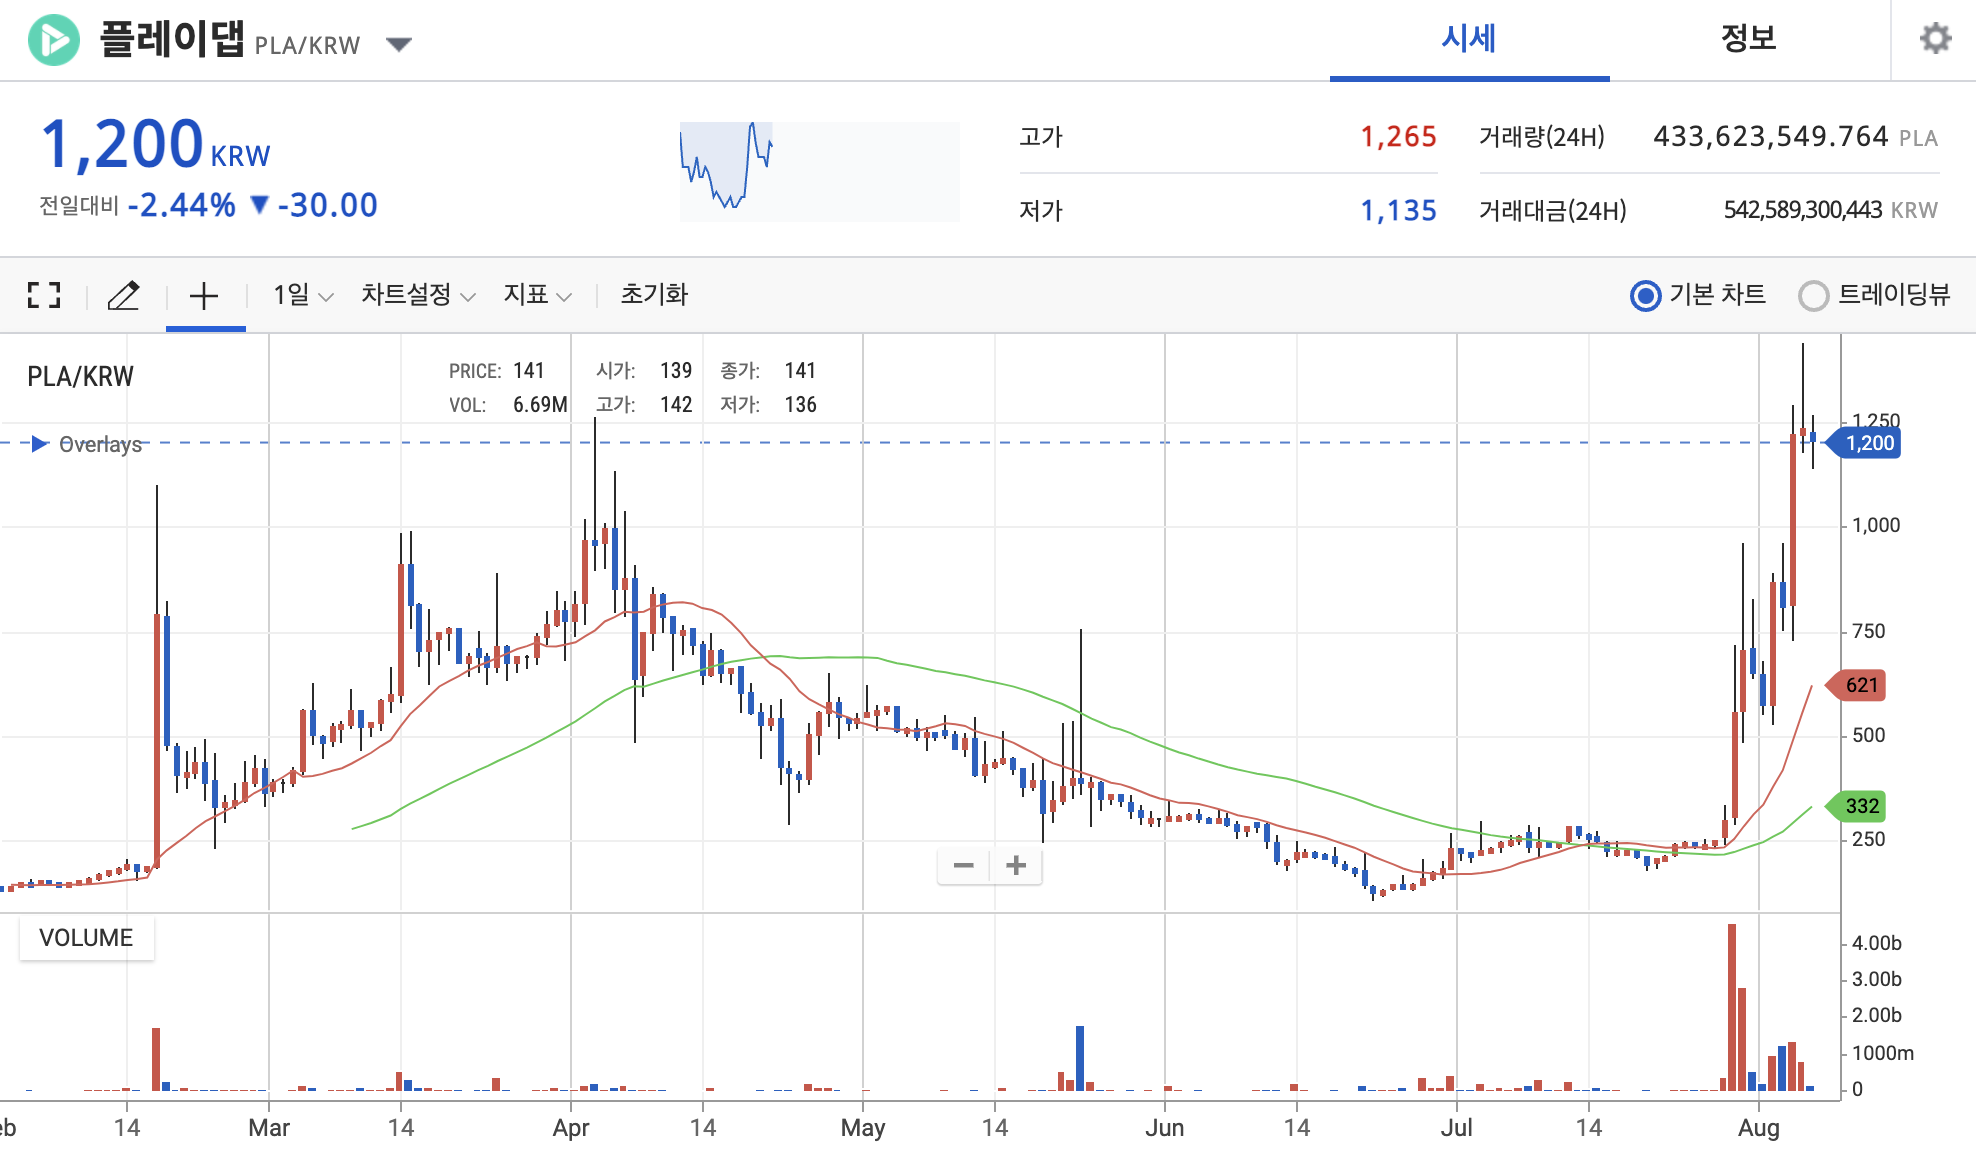Select the pencil drawing tool
Image resolution: width=1976 pixels, height=1156 pixels.
pyautogui.click(x=124, y=295)
